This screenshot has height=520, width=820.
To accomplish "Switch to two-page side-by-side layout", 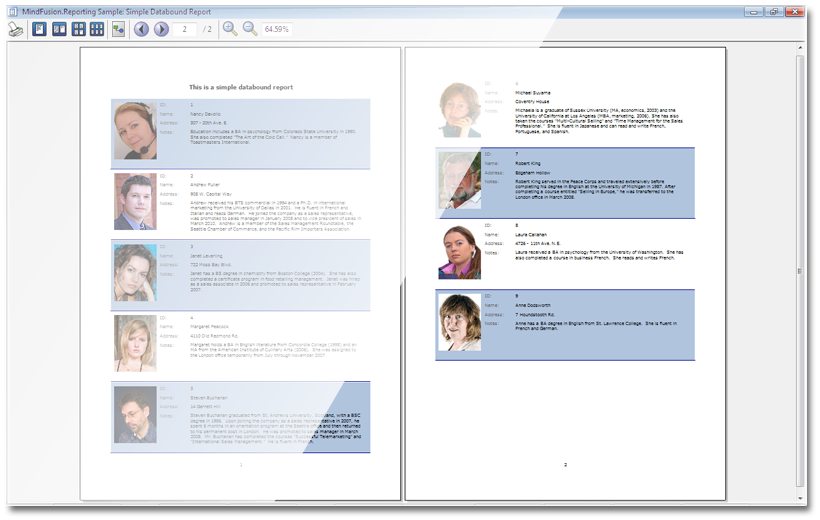I will 59,29.
